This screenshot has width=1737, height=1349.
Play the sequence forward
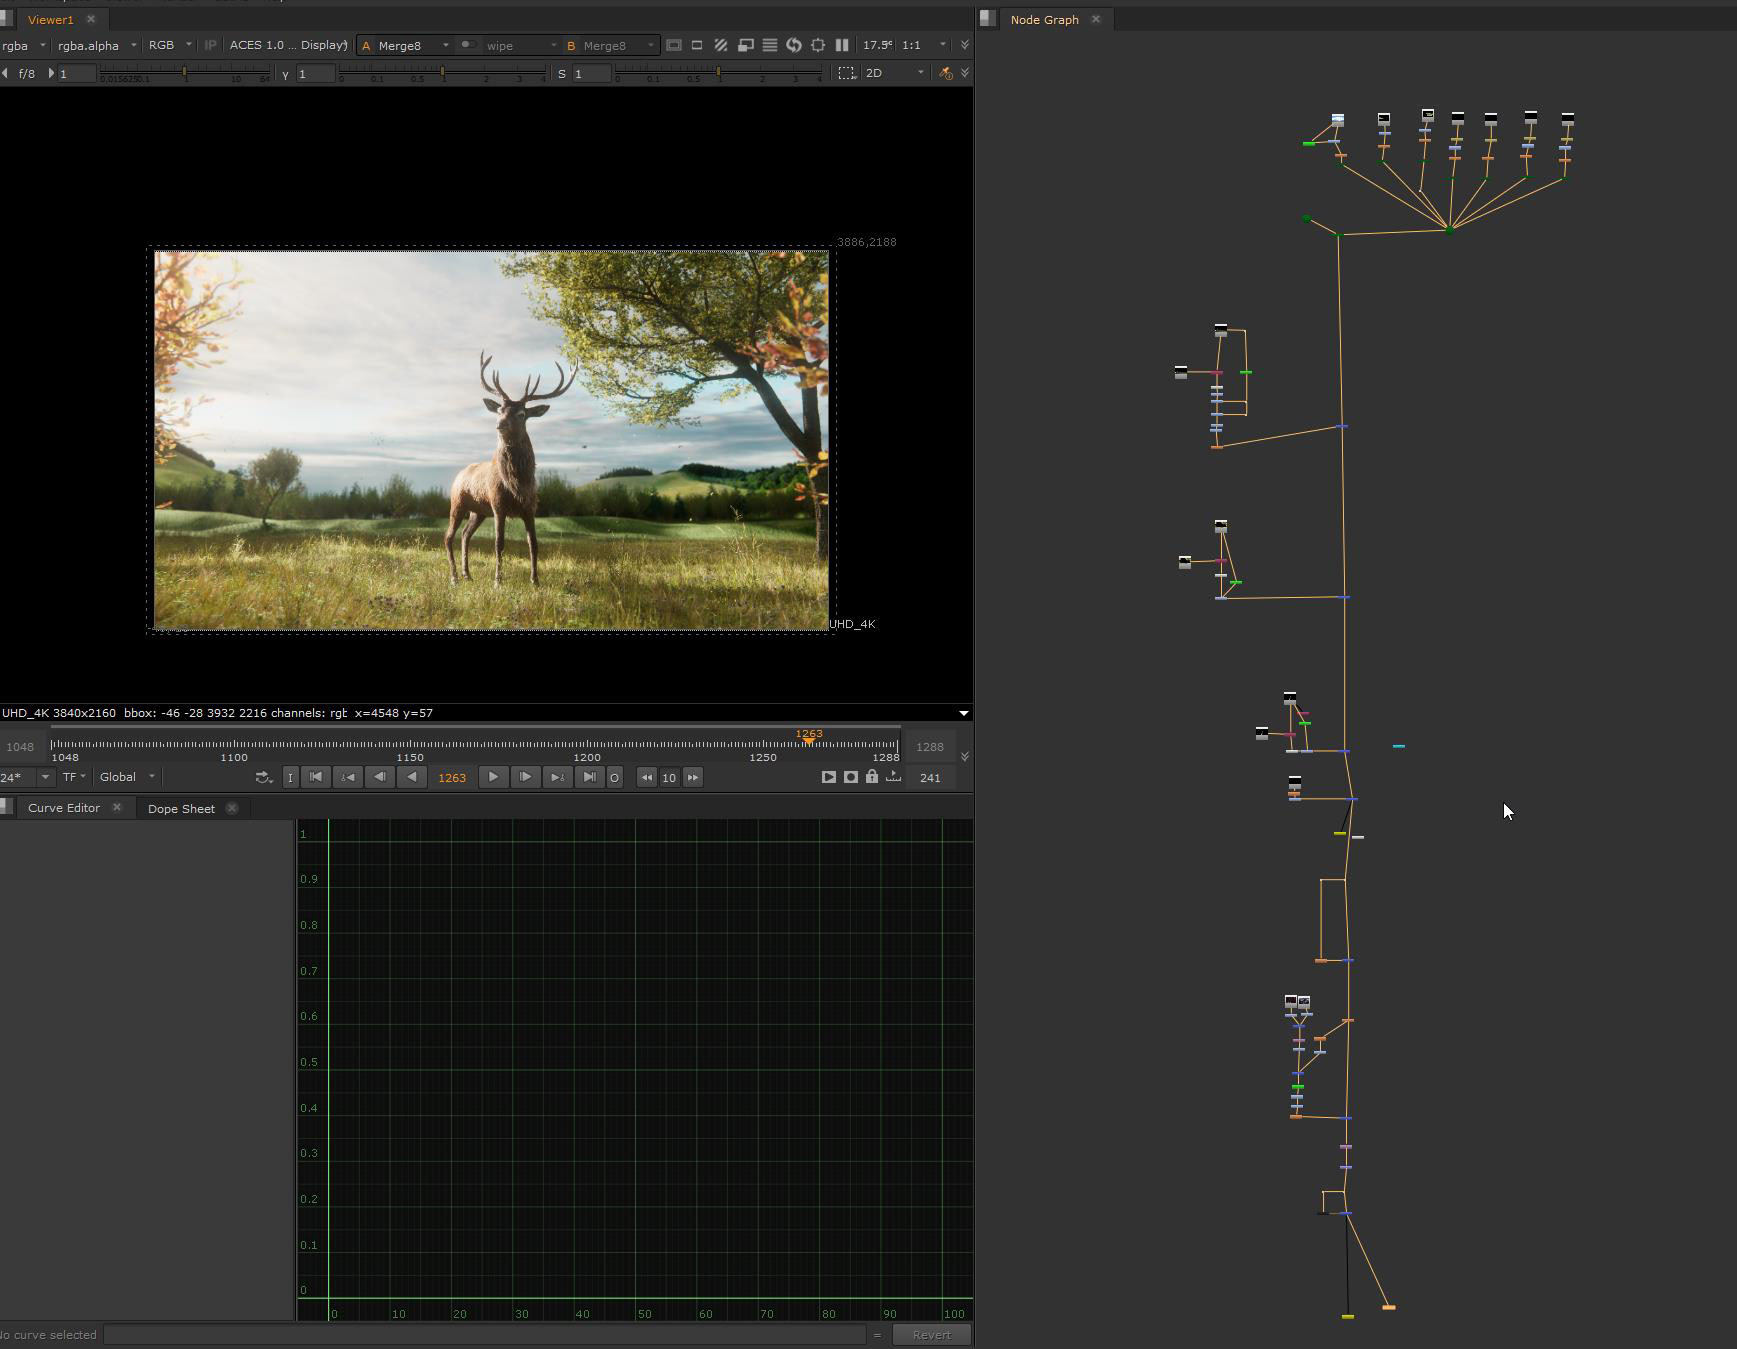click(x=493, y=777)
